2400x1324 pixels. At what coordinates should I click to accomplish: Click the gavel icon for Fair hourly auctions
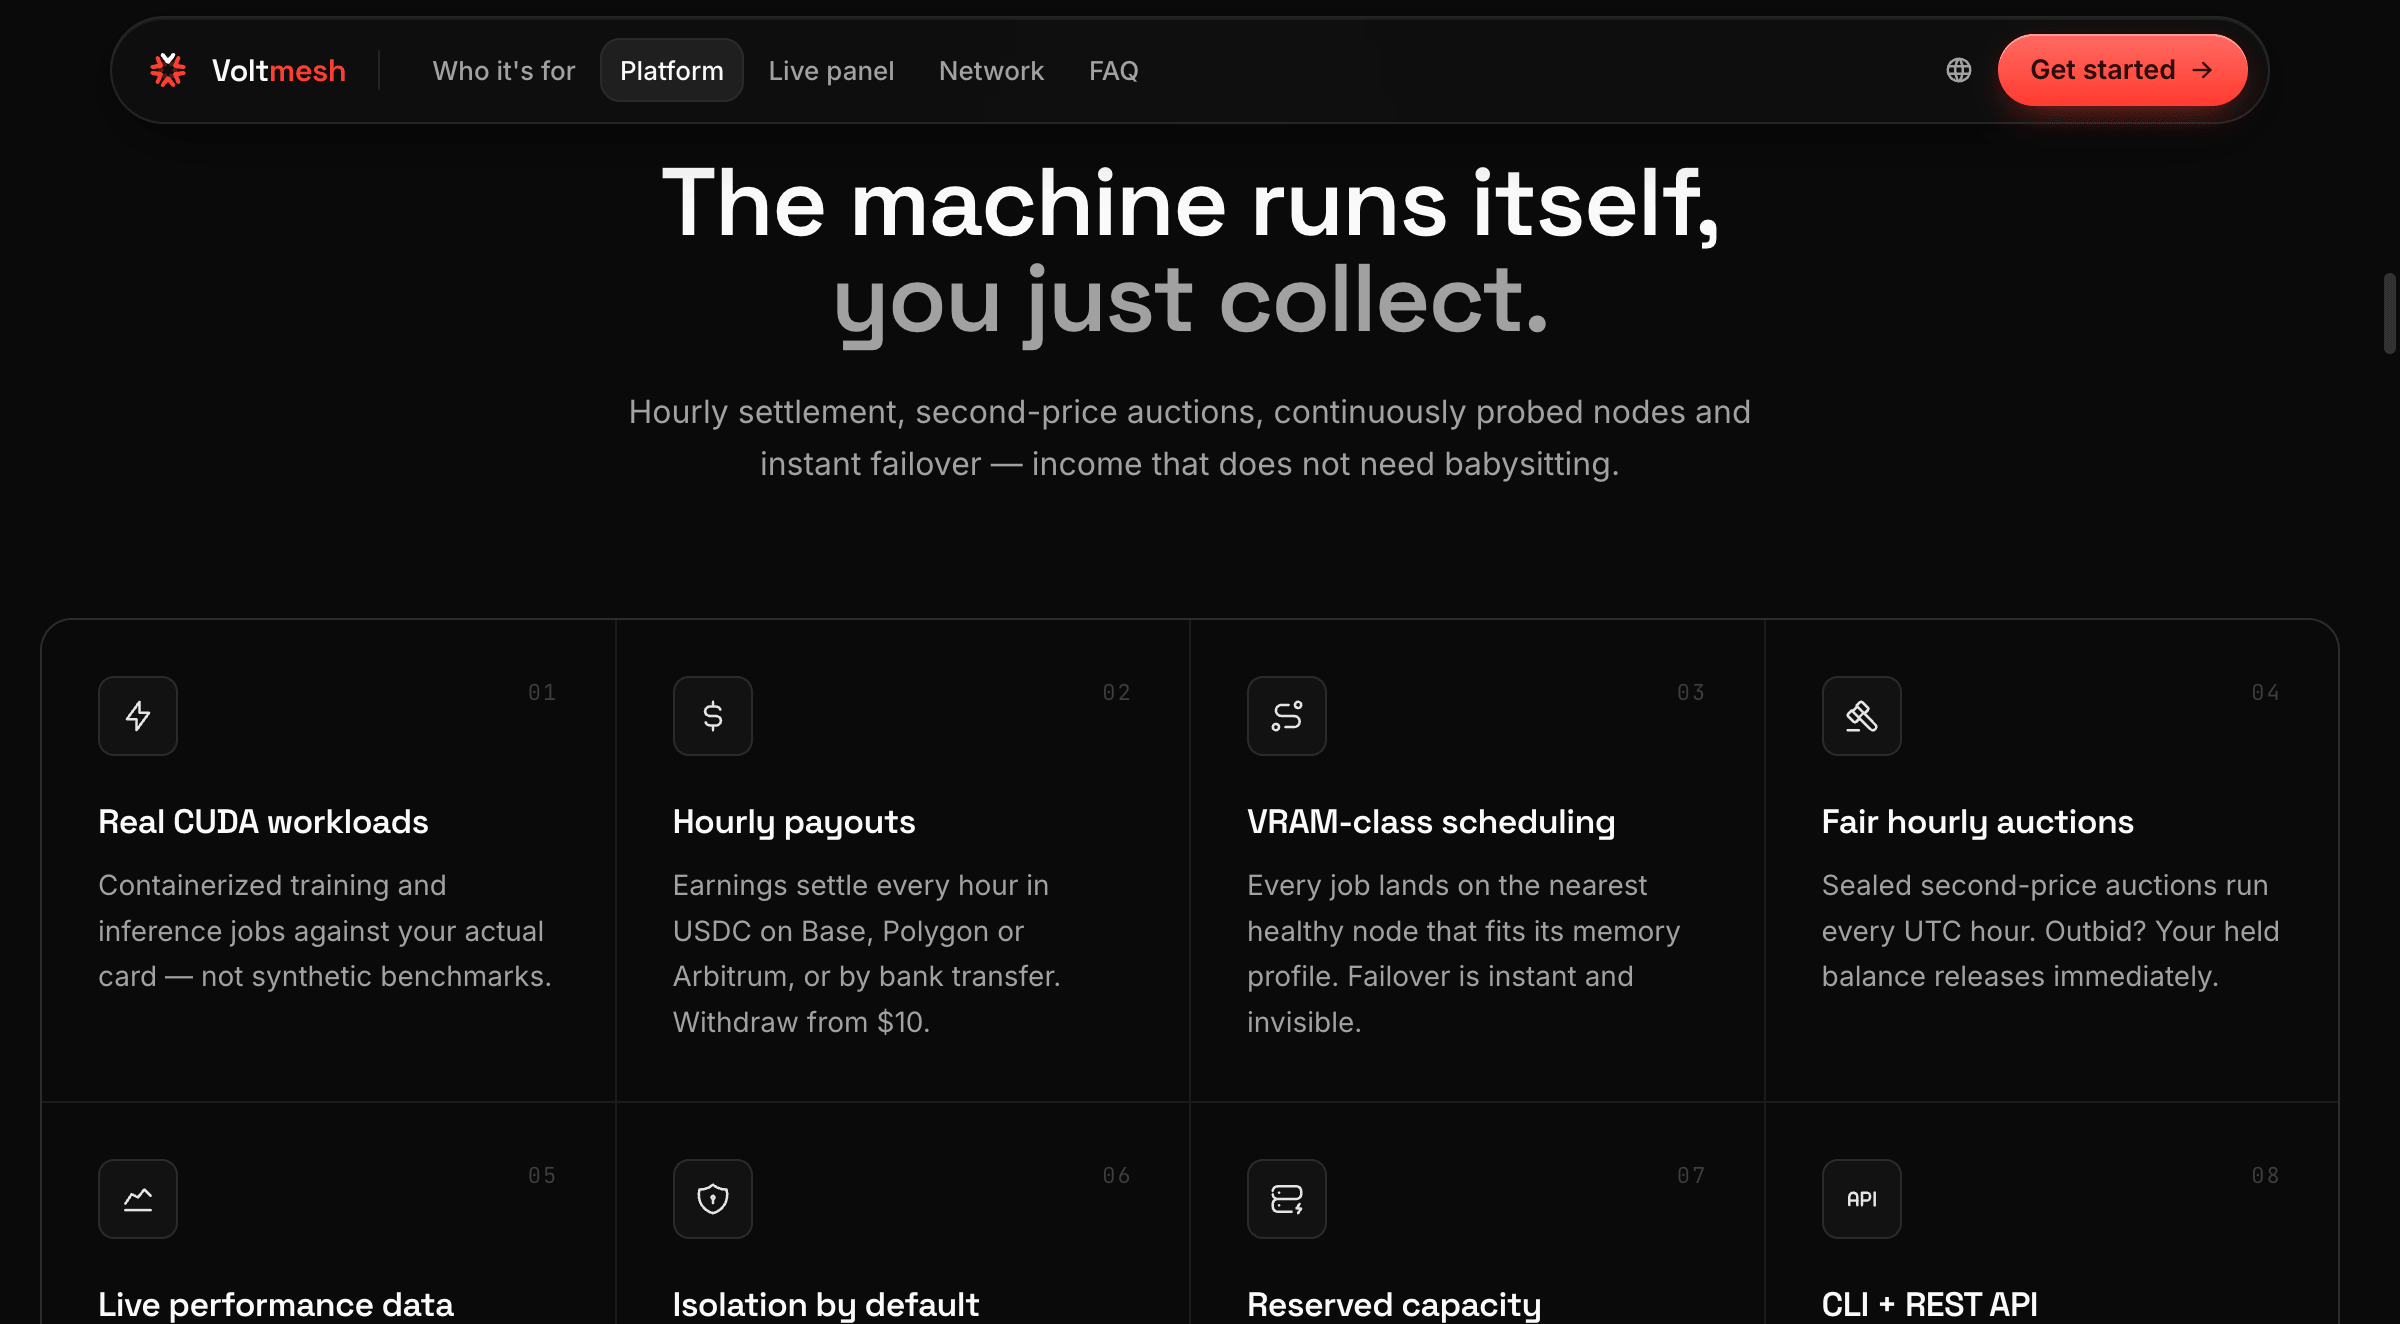pyautogui.click(x=1861, y=716)
